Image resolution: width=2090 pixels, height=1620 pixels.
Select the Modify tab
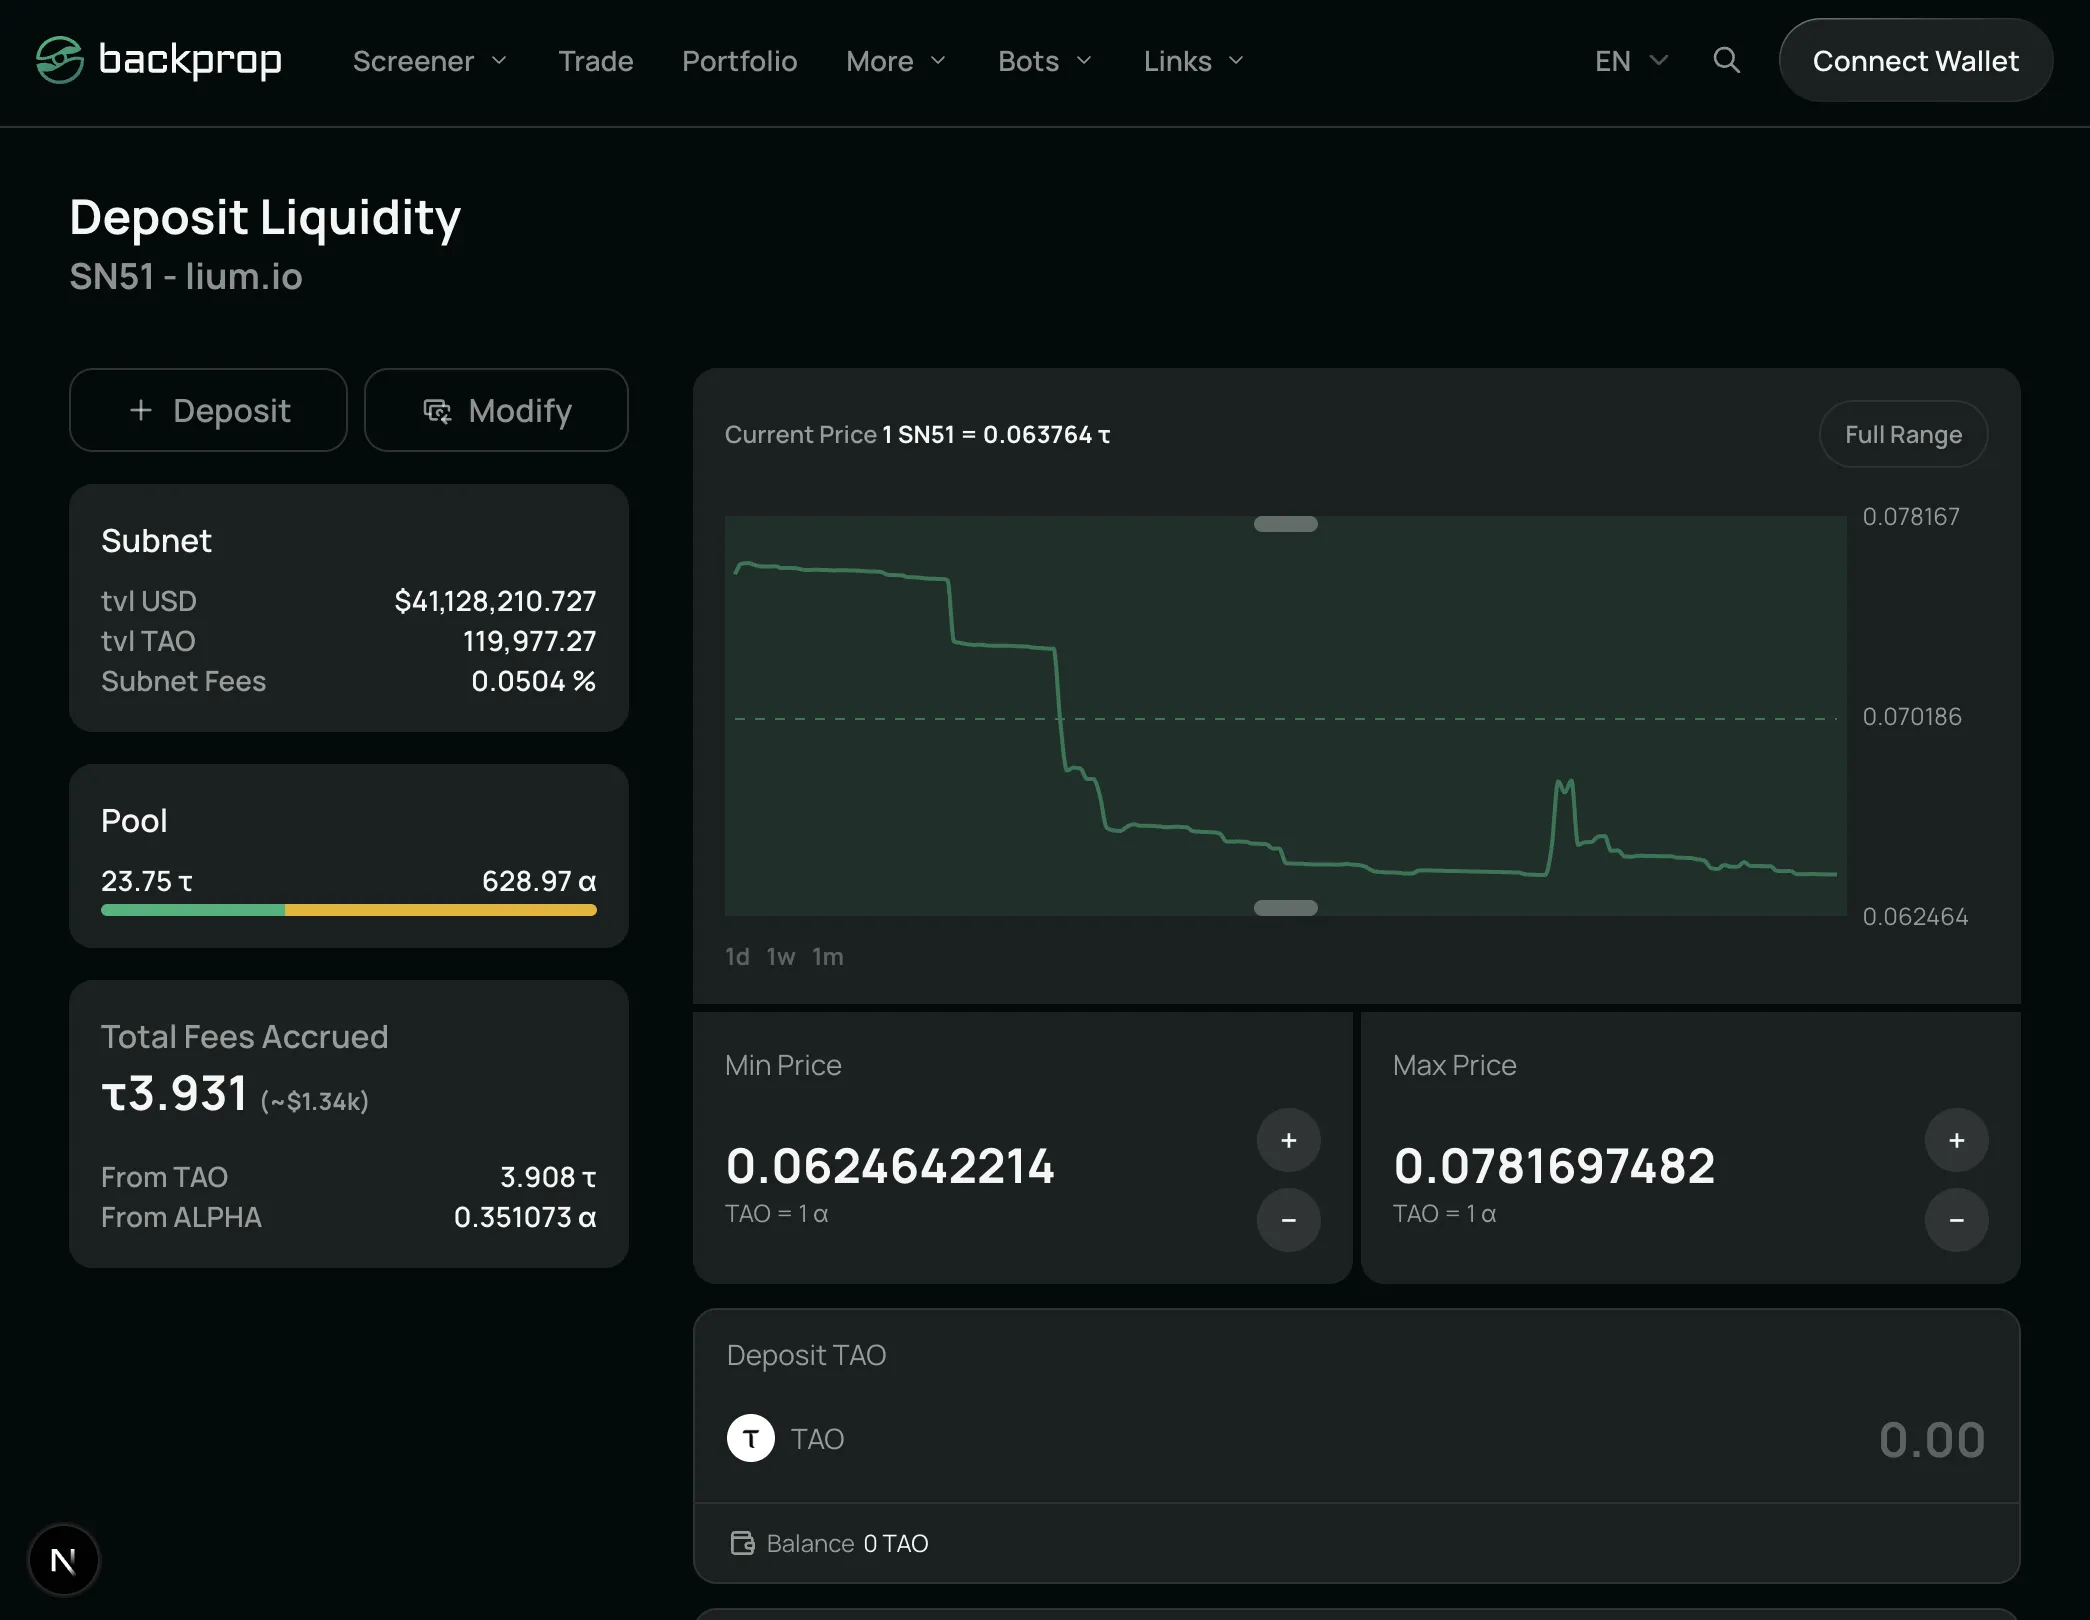point(496,410)
